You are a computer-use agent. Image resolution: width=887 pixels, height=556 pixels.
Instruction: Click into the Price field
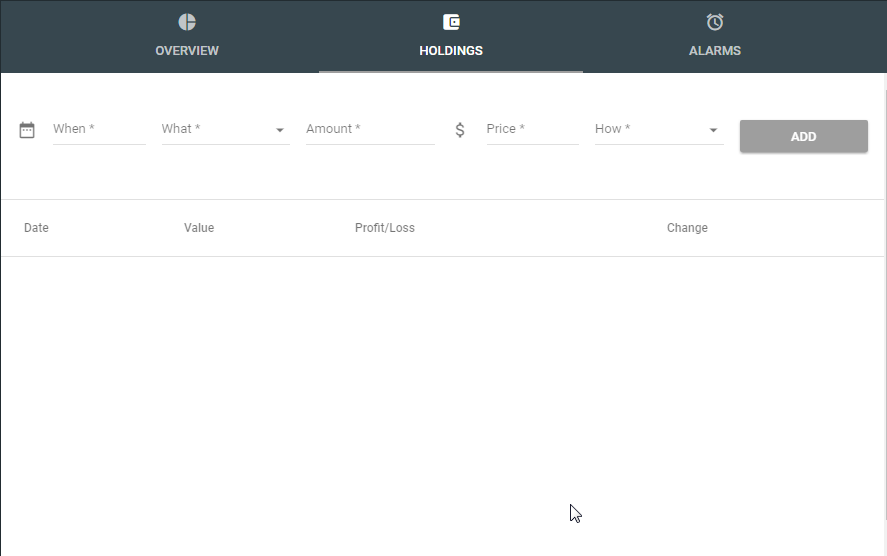click(x=532, y=130)
